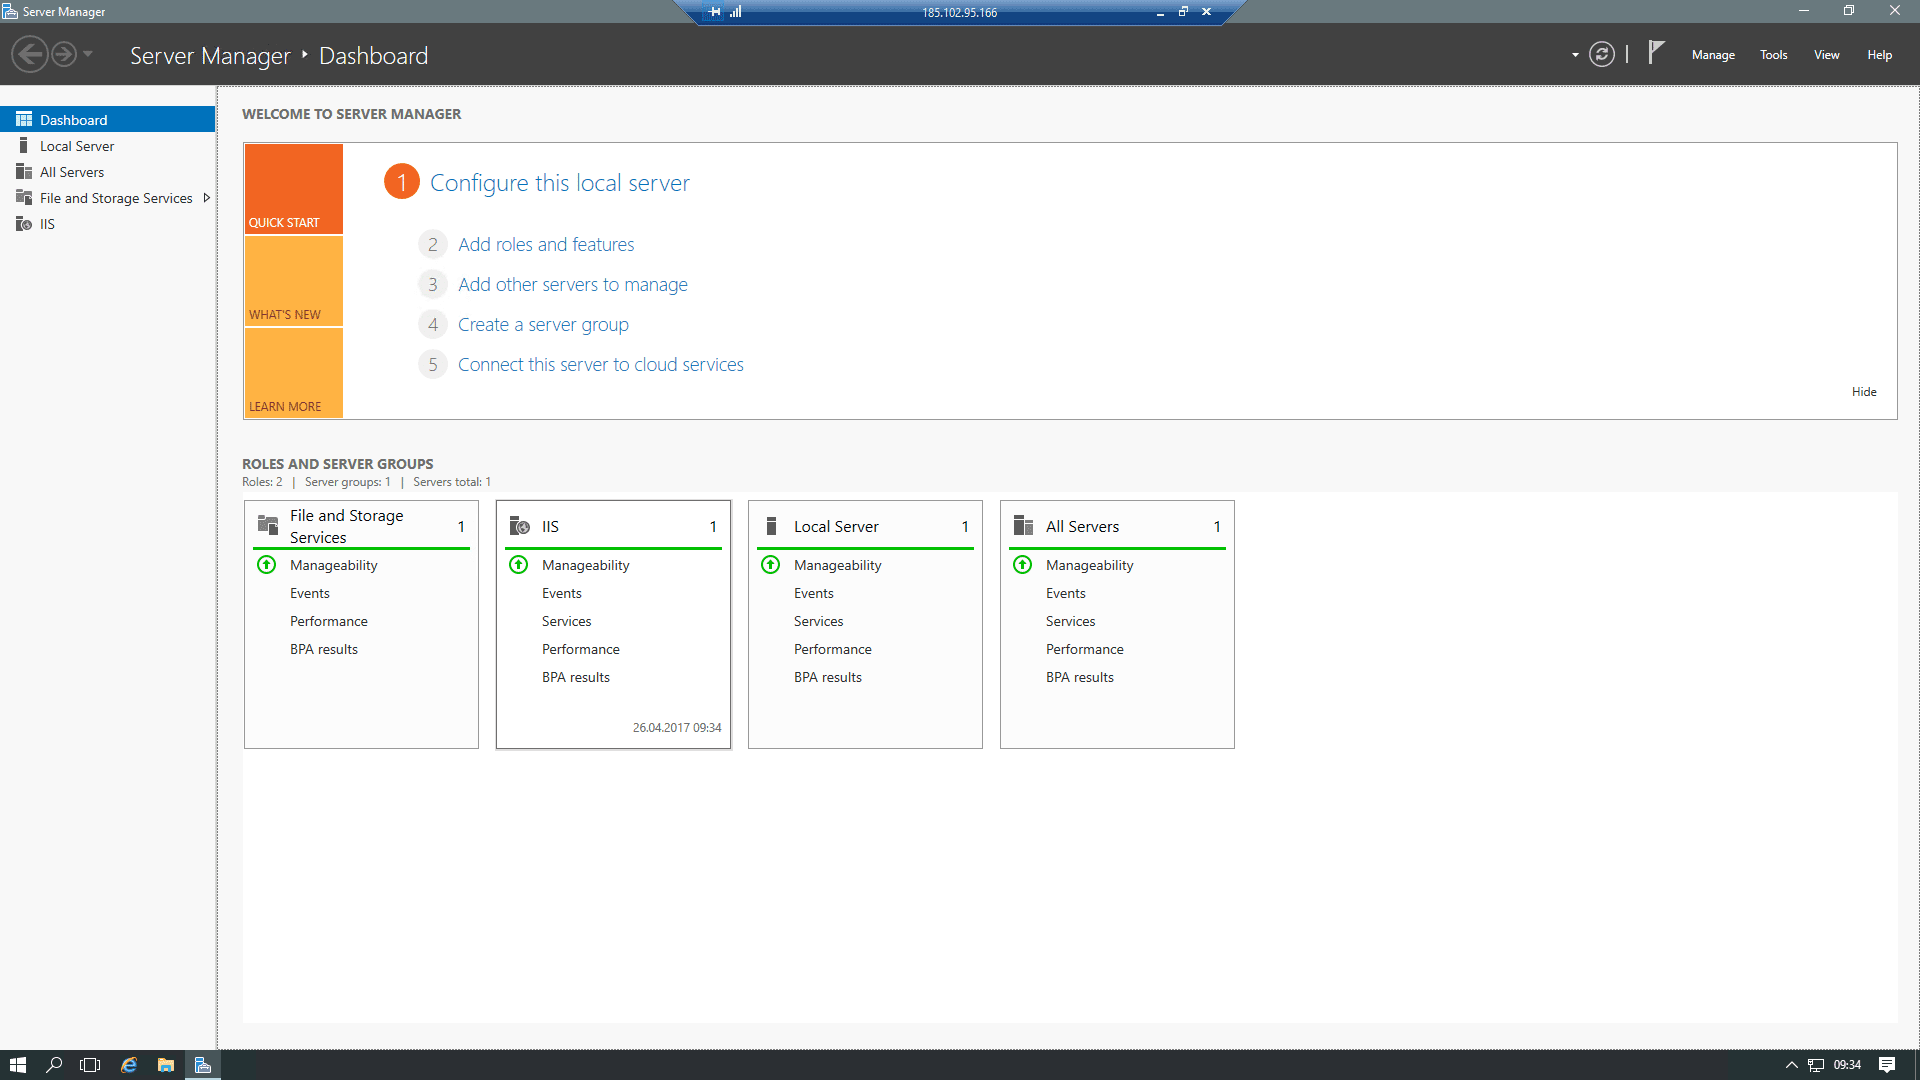Select Local Server in the sidebar
This screenshot has height=1080, width=1920.
(x=77, y=146)
